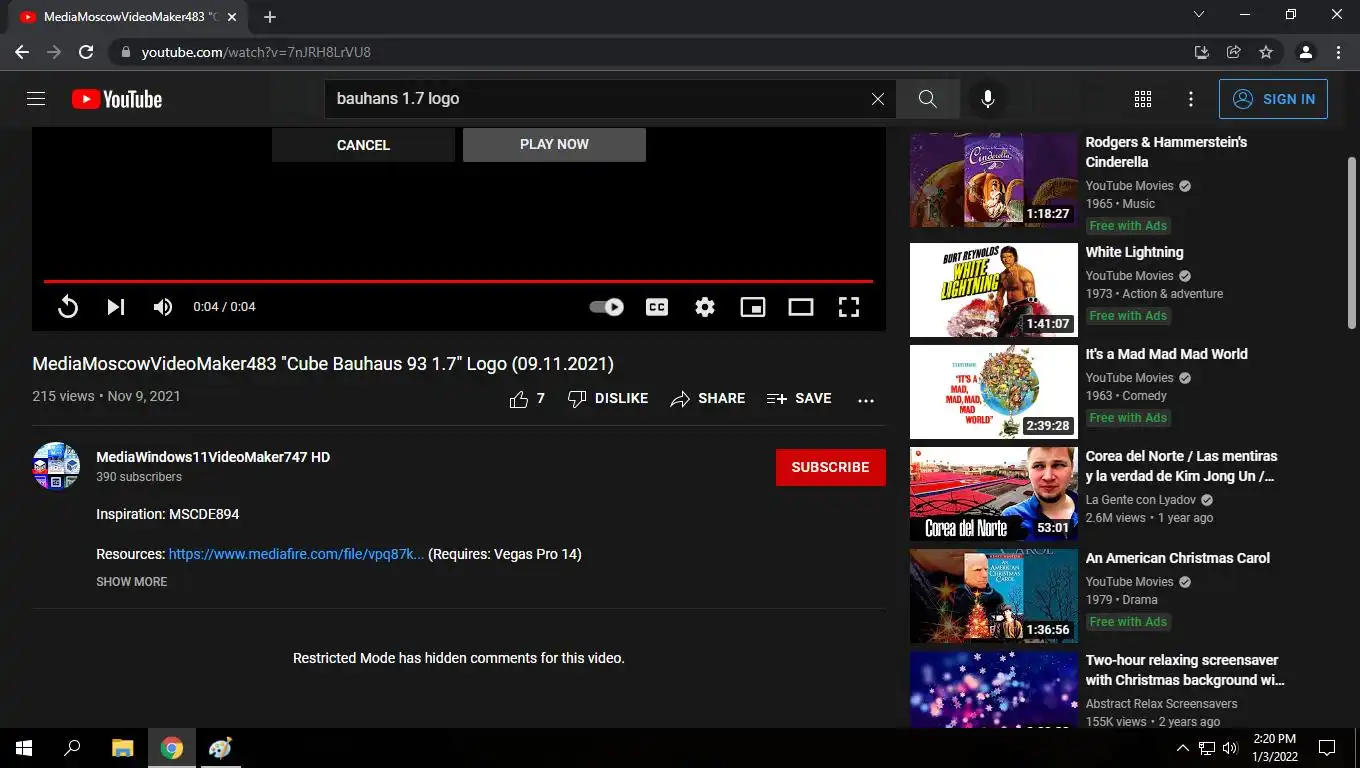Replay the video

pos(68,307)
